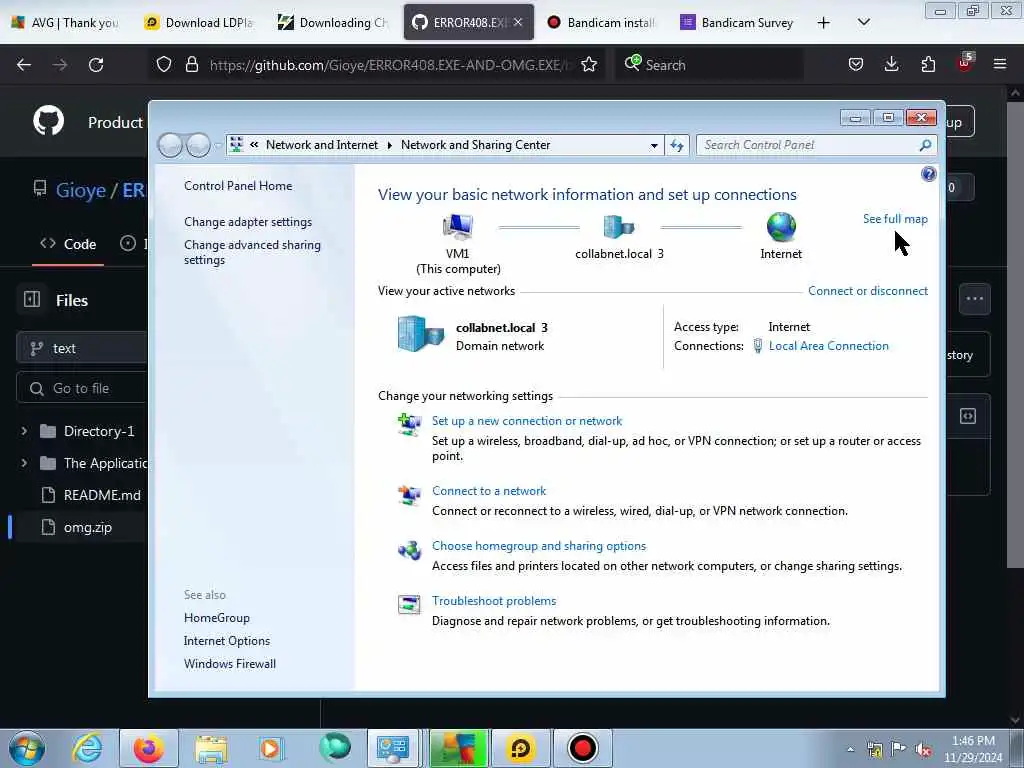Open a new Firefox tab
1024x768 pixels.
coord(824,23)
